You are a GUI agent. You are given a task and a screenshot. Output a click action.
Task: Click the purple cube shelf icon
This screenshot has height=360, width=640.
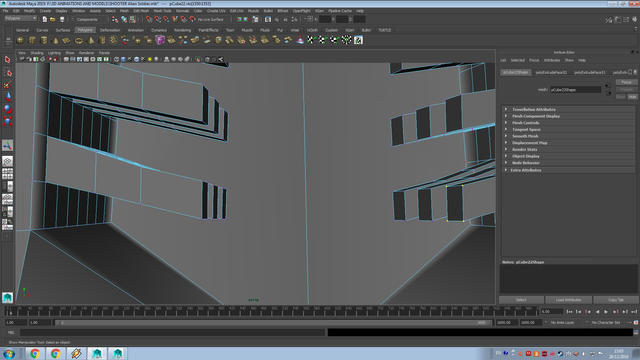tap(160, 40)
